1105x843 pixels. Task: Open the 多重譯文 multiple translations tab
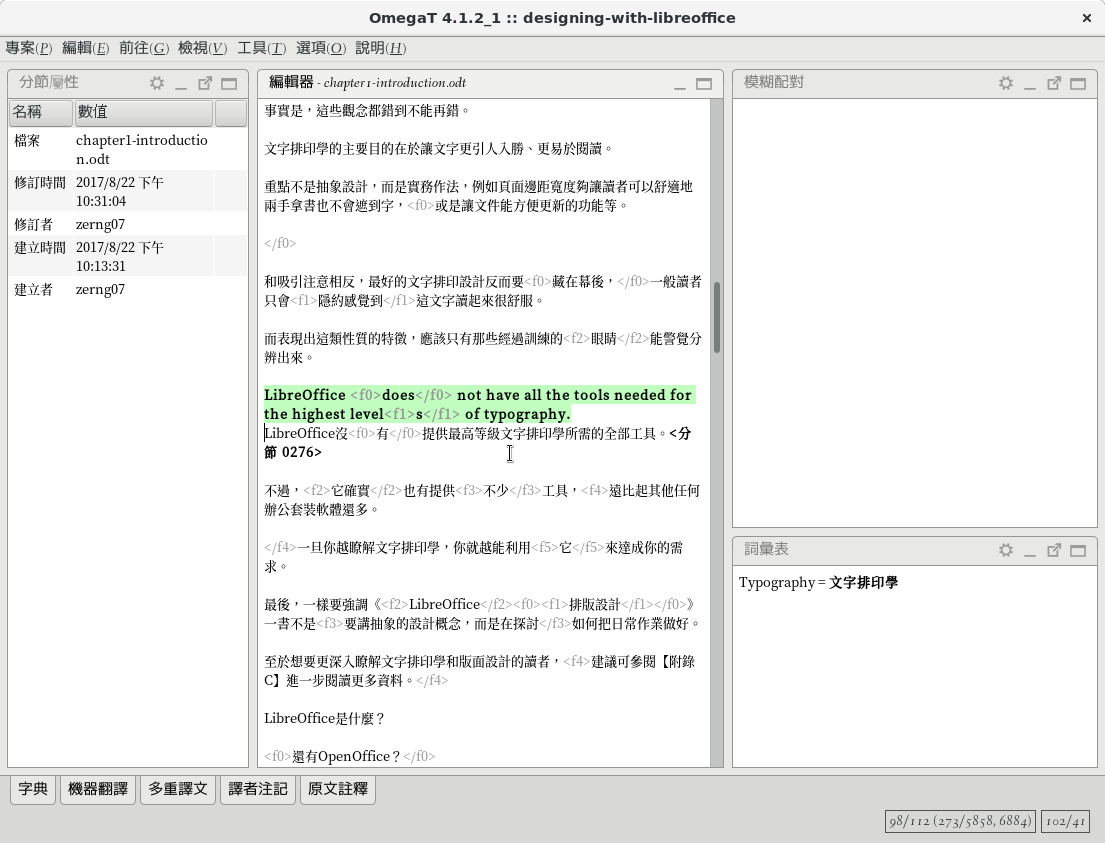(178, 789)
